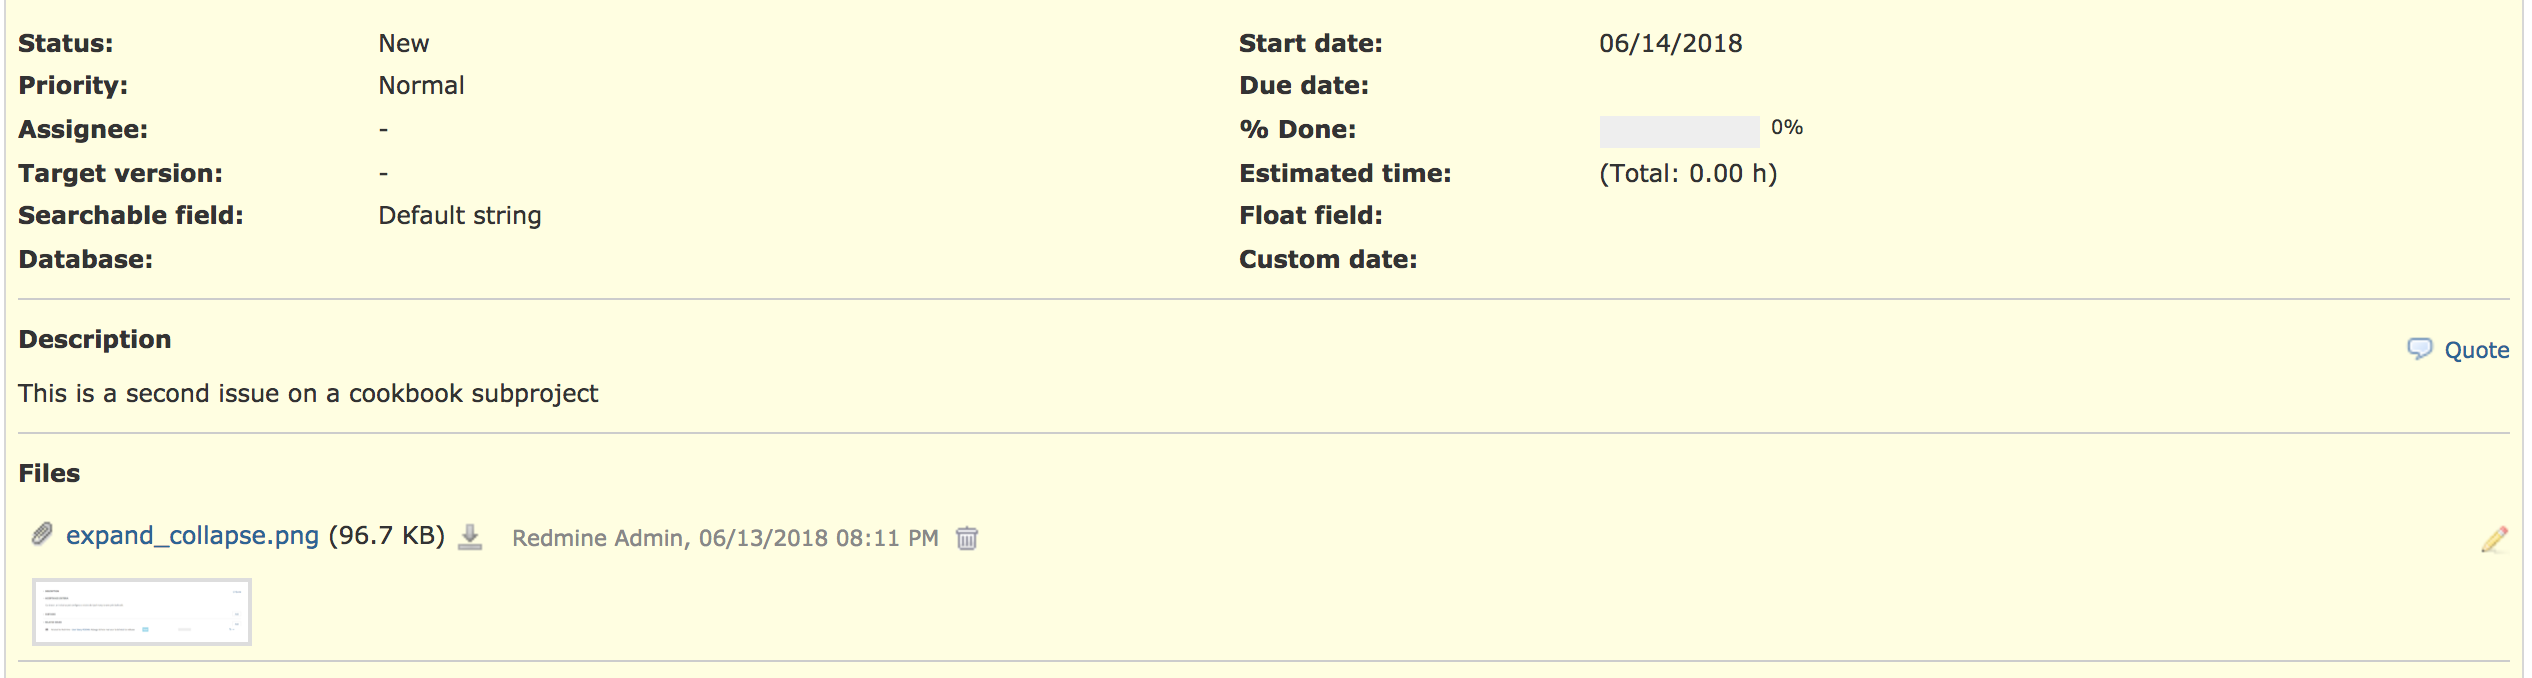
Task: Open the expand_collapse.png thumbnail preview
Action: tap(141, 612)
